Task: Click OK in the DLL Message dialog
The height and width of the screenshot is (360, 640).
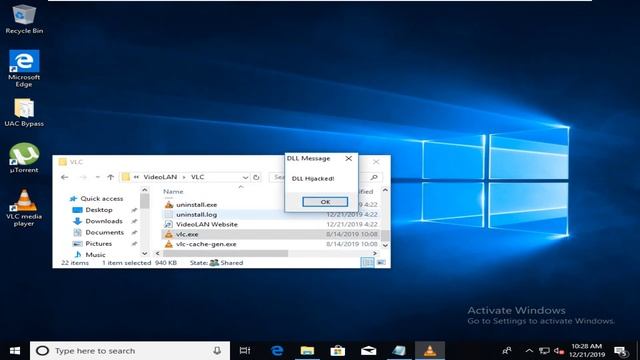Action: click(325, 202)
